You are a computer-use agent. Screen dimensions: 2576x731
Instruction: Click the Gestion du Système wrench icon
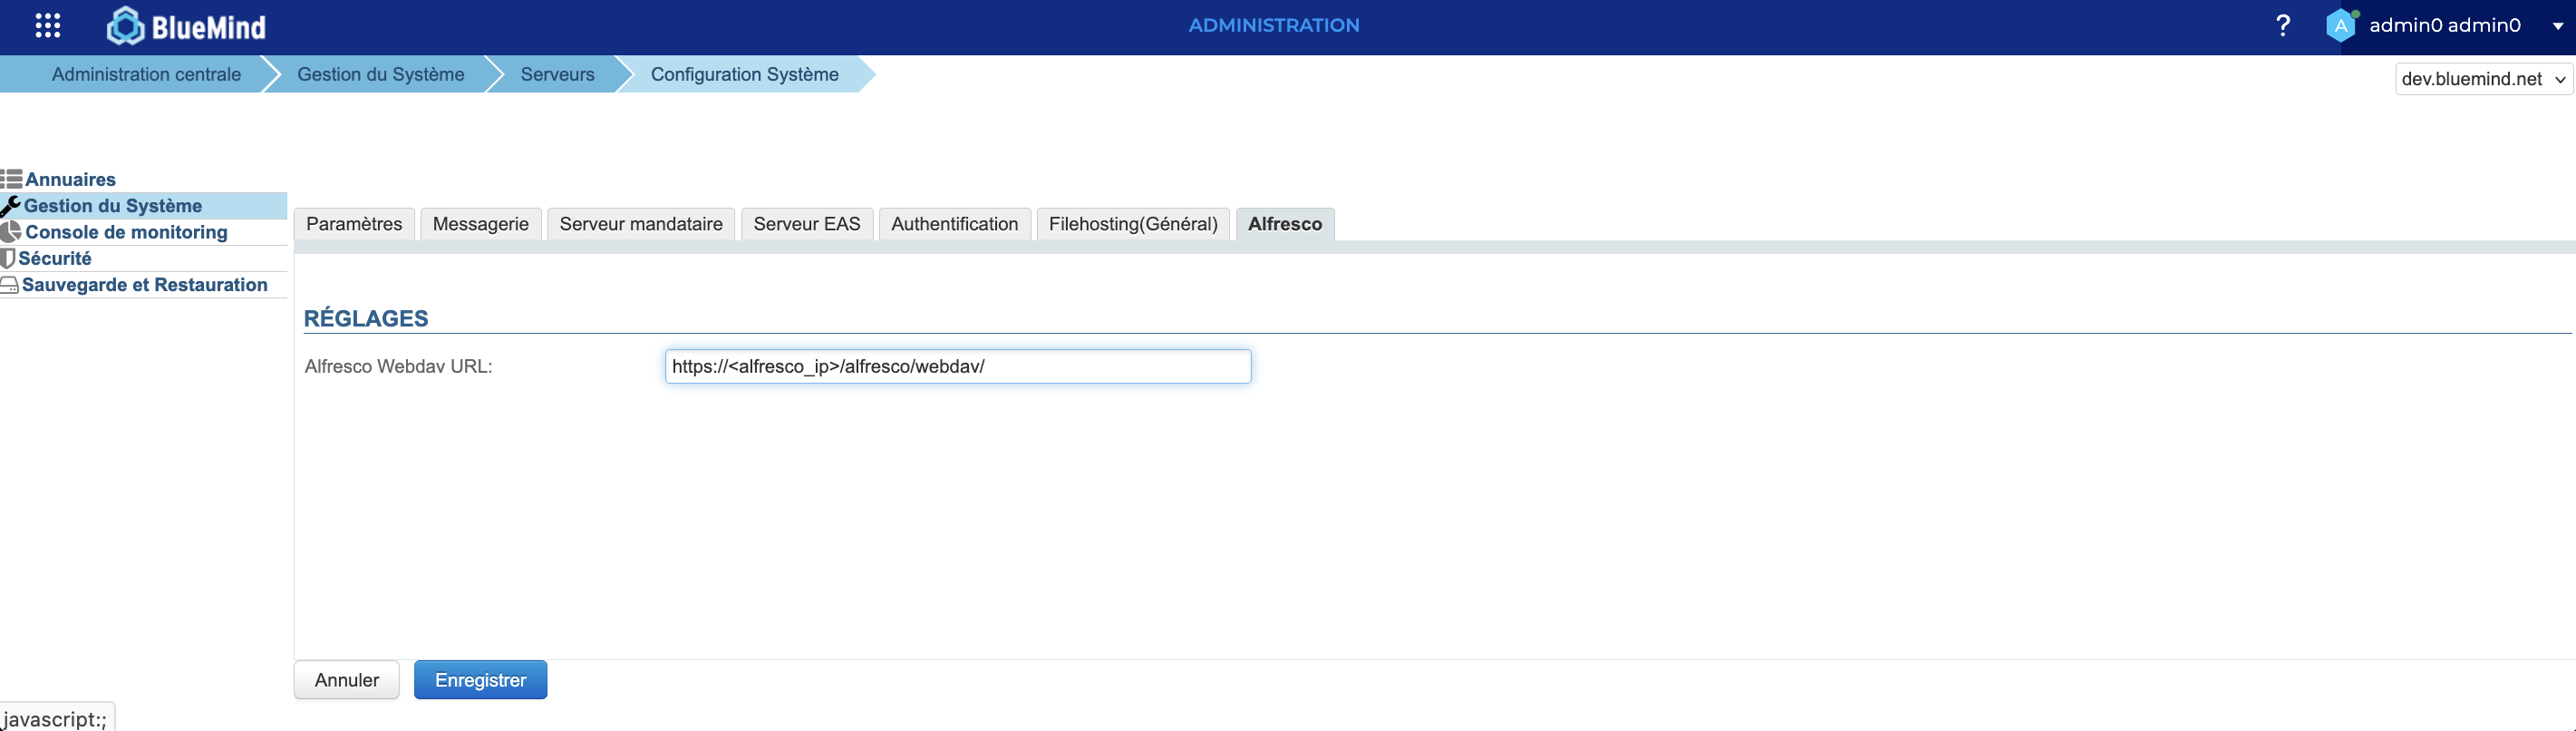[x=11, y=206]
